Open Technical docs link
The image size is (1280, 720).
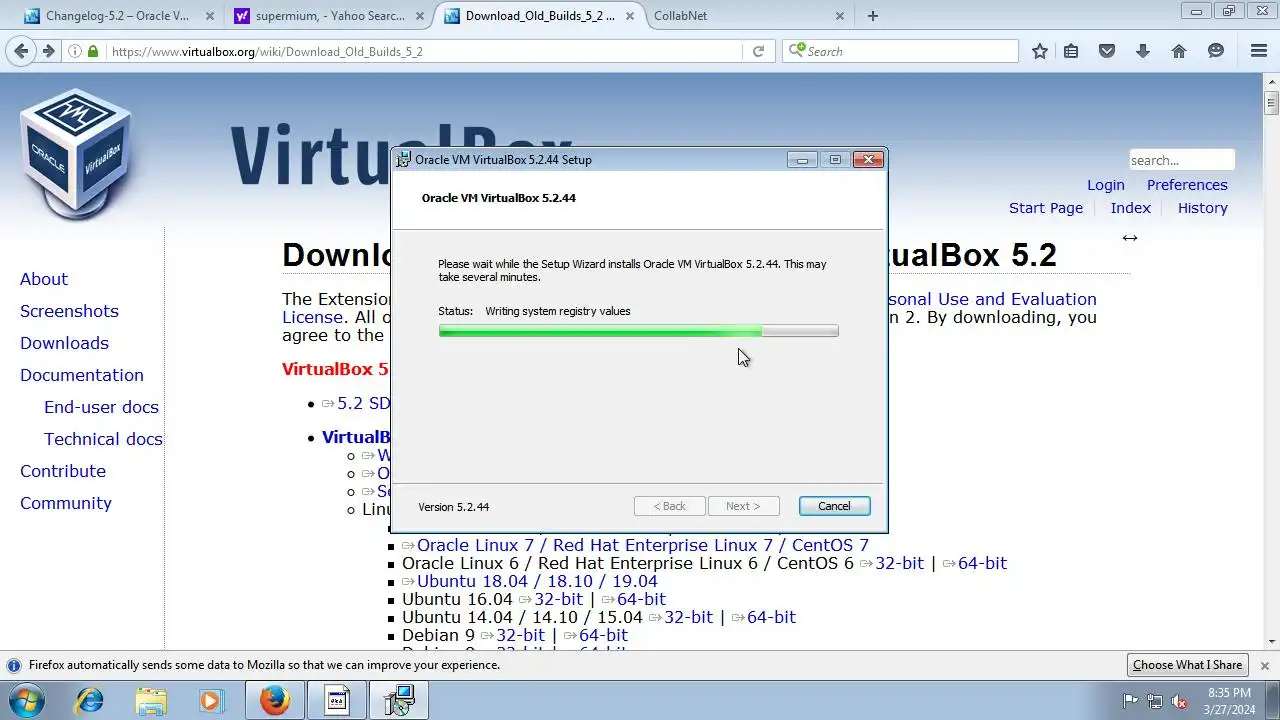click(x=103, y=439)
